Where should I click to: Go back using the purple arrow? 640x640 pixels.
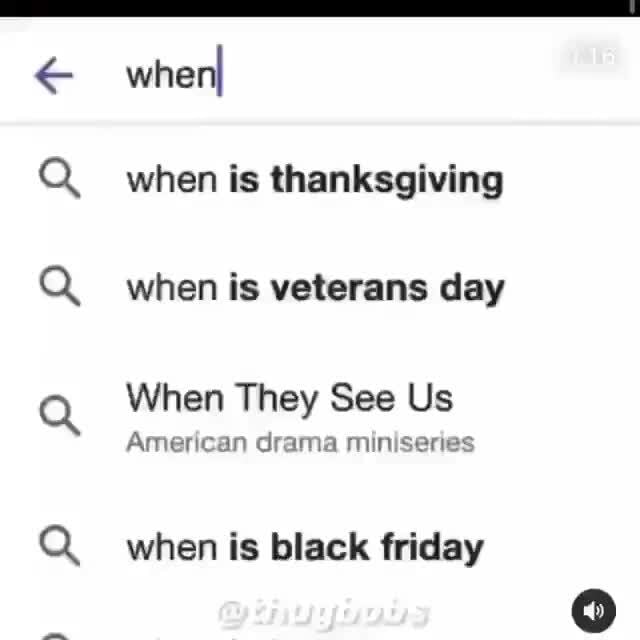(53, 75)
